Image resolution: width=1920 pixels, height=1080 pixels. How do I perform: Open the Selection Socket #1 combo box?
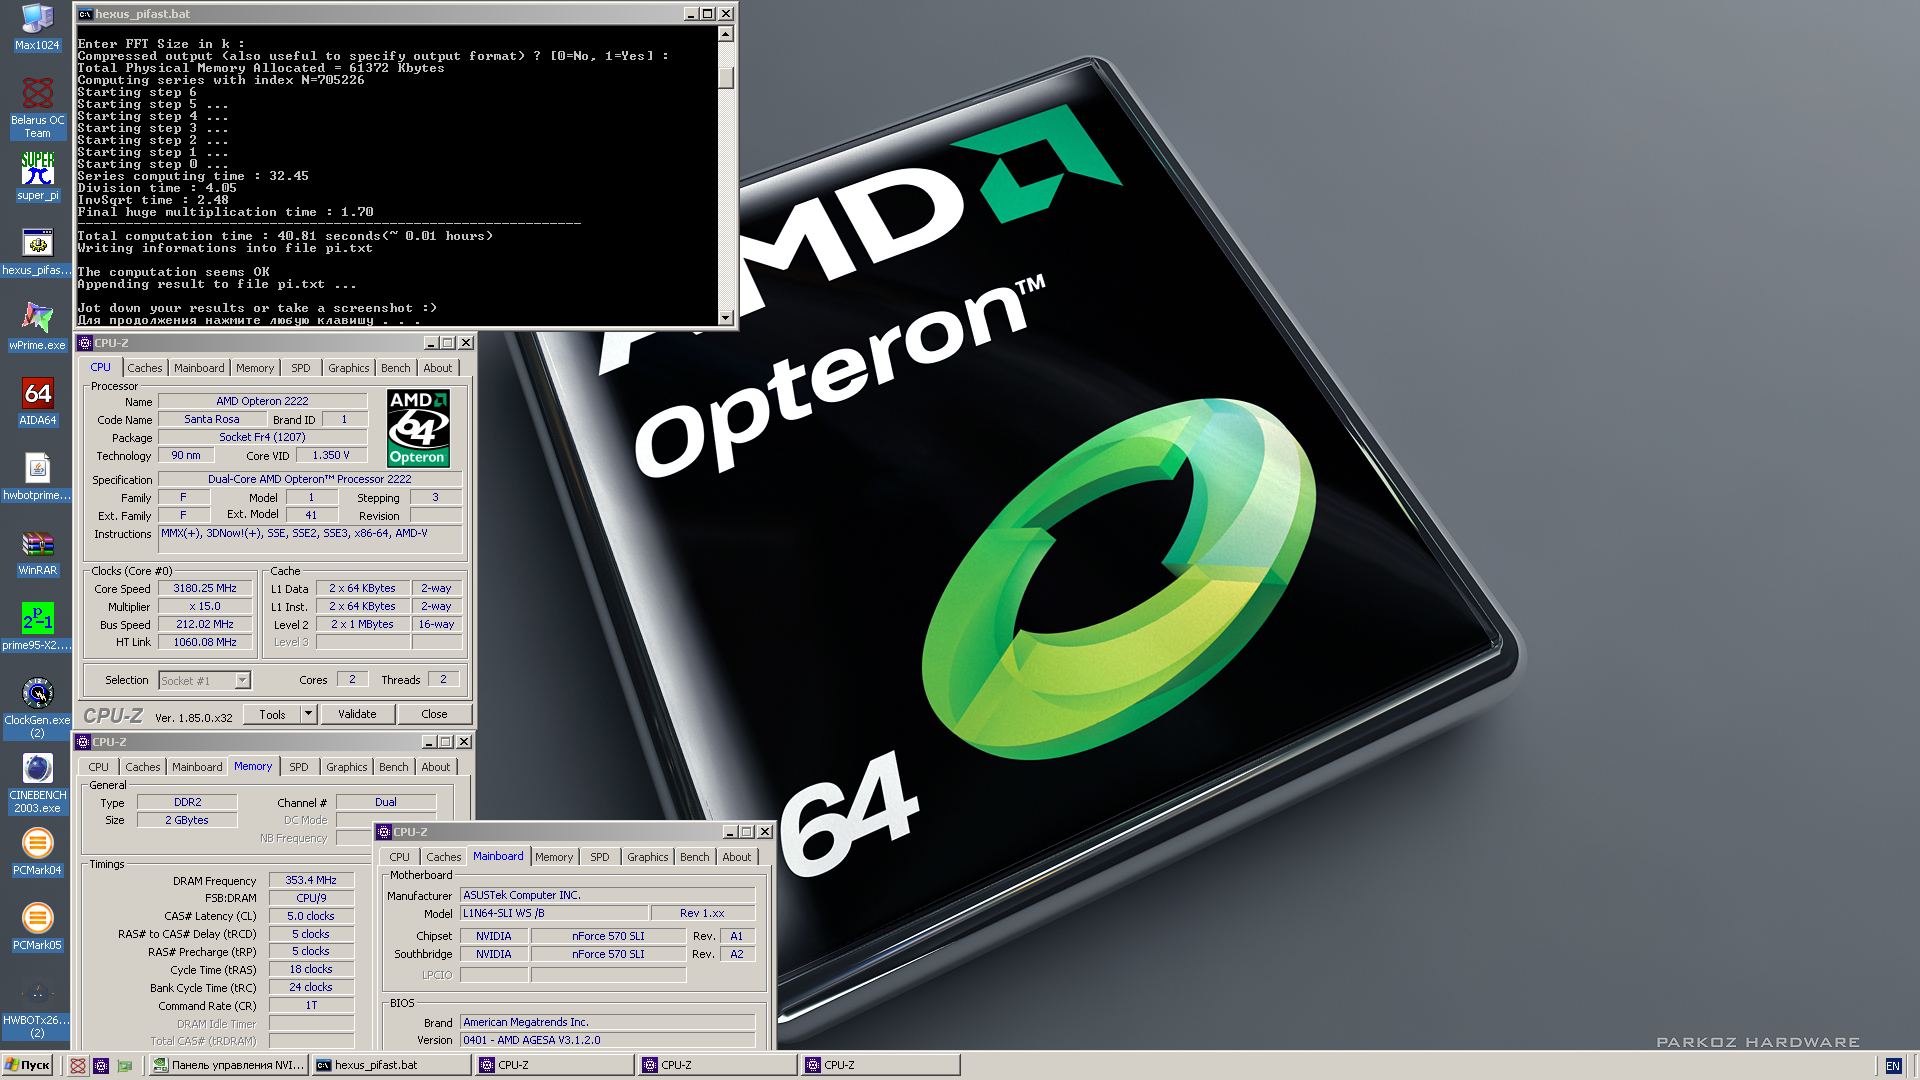tap(205, 681)
